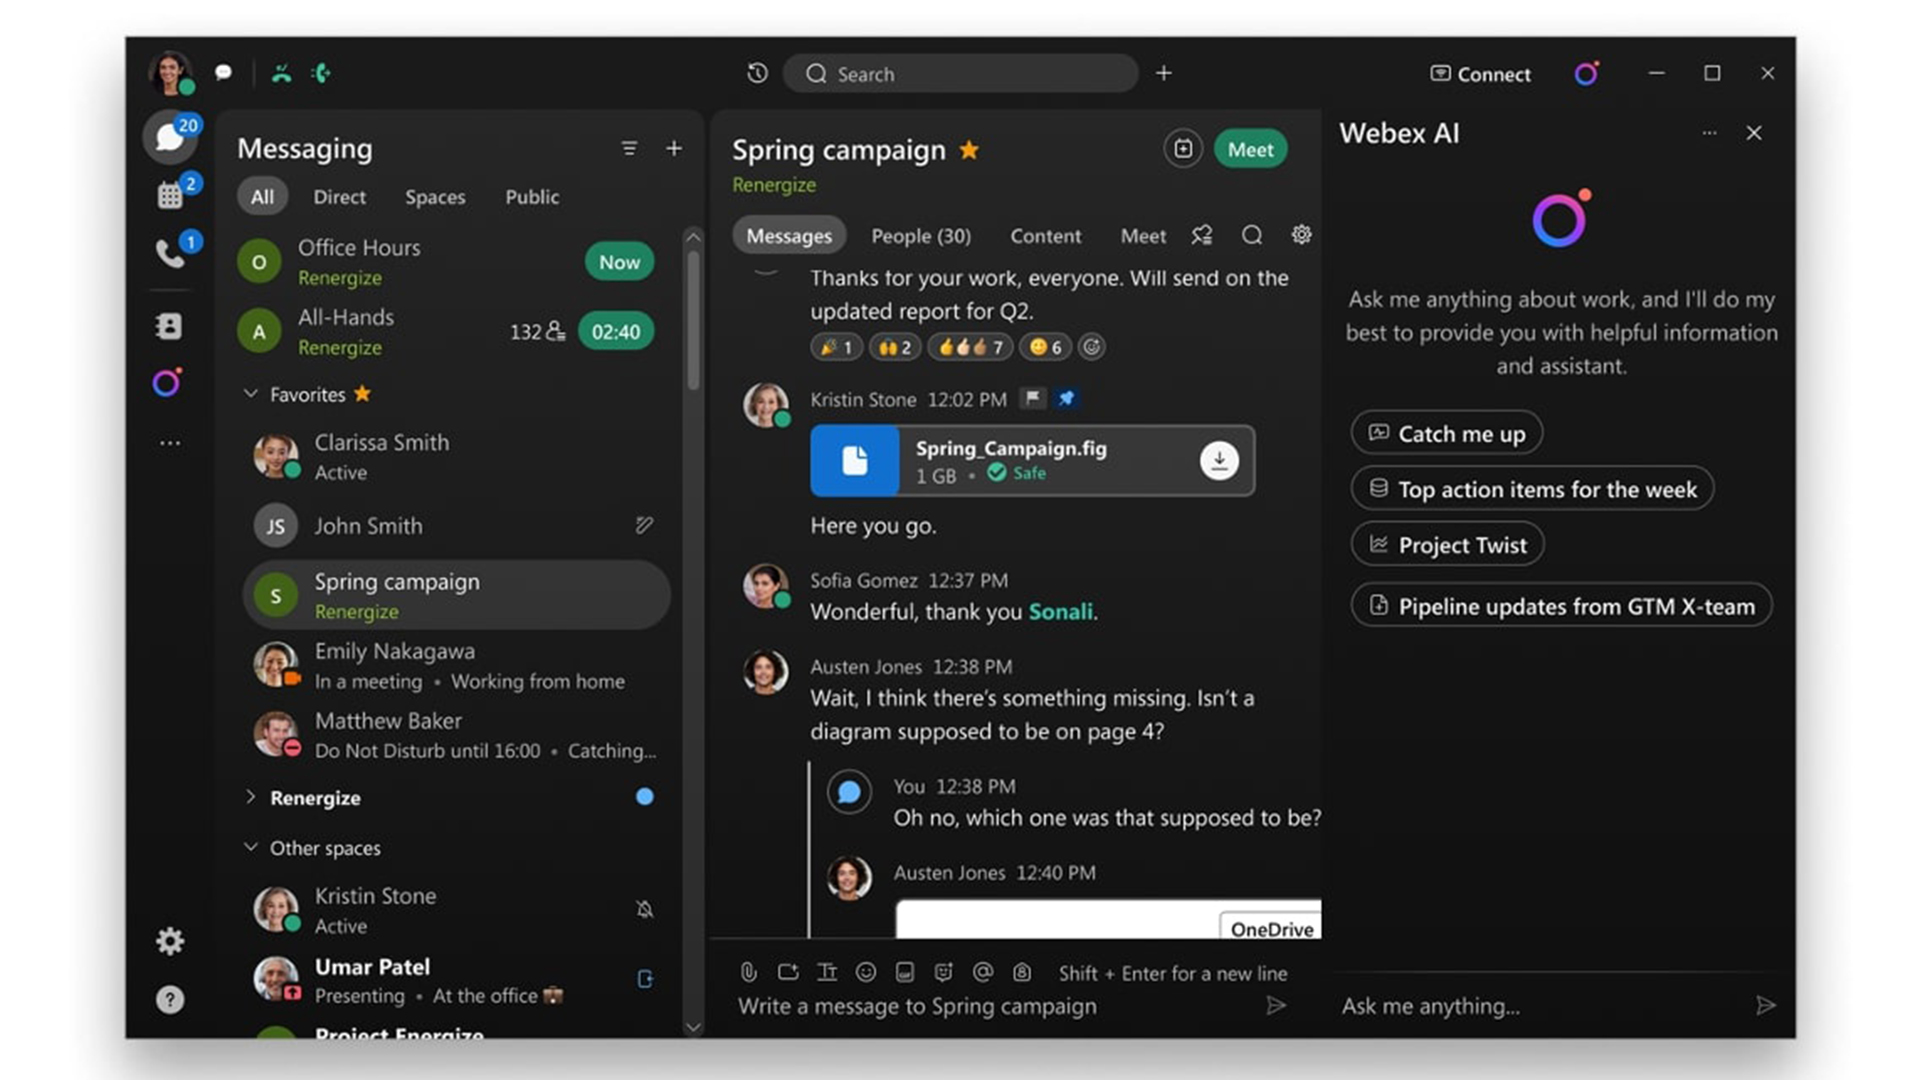Click the whiteboard icon in message bar

[x=786, y=973]
